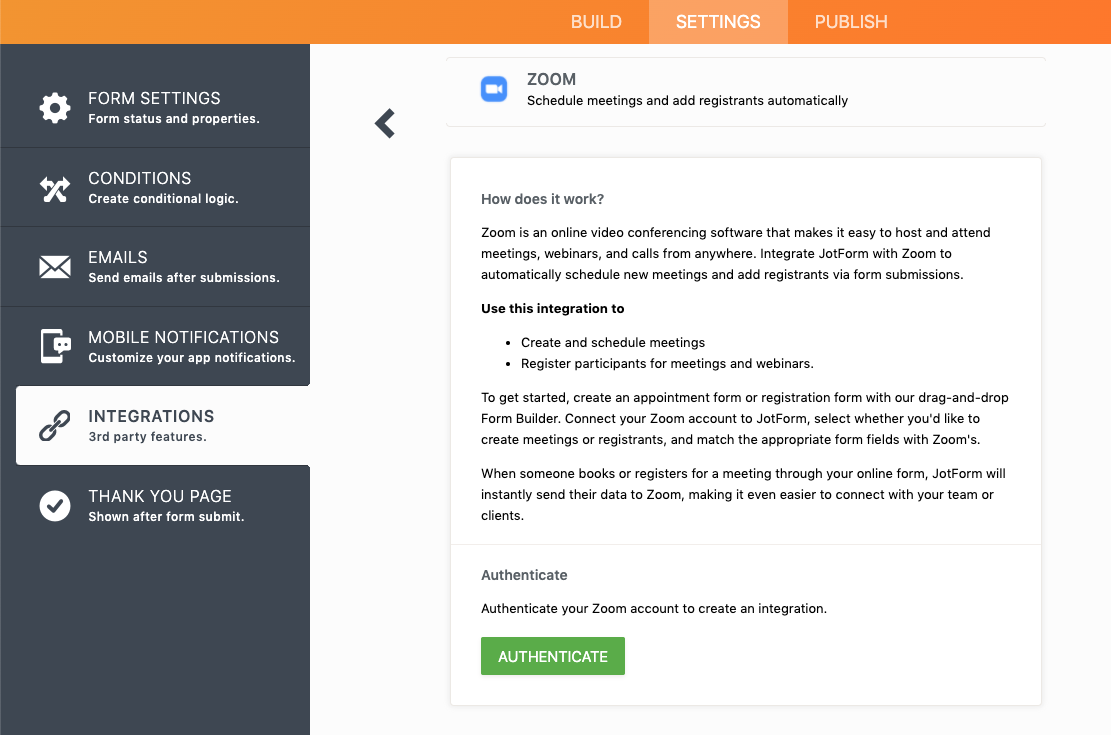
Task: Click the Integrations chain link icon
Action: (55, 426)
